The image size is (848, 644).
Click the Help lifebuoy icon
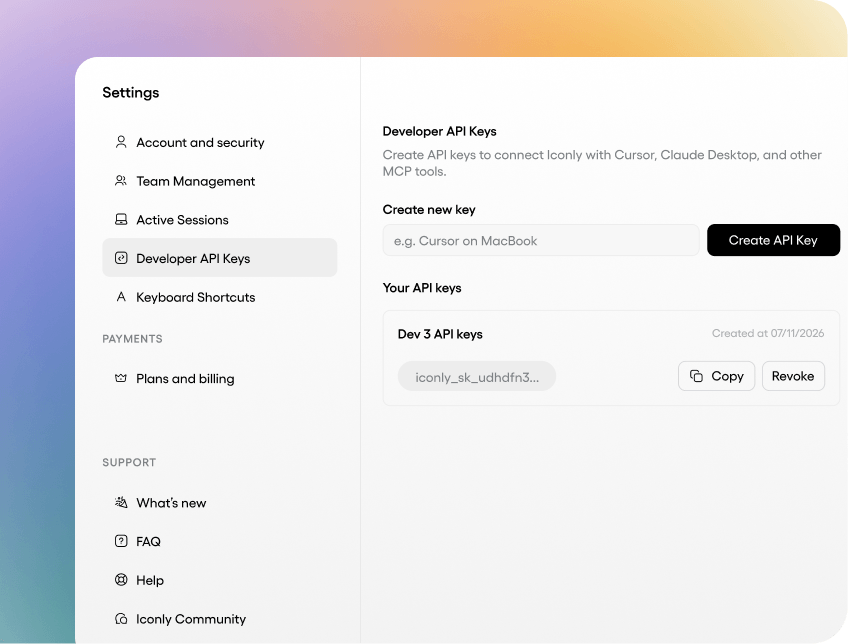point(121,580)
